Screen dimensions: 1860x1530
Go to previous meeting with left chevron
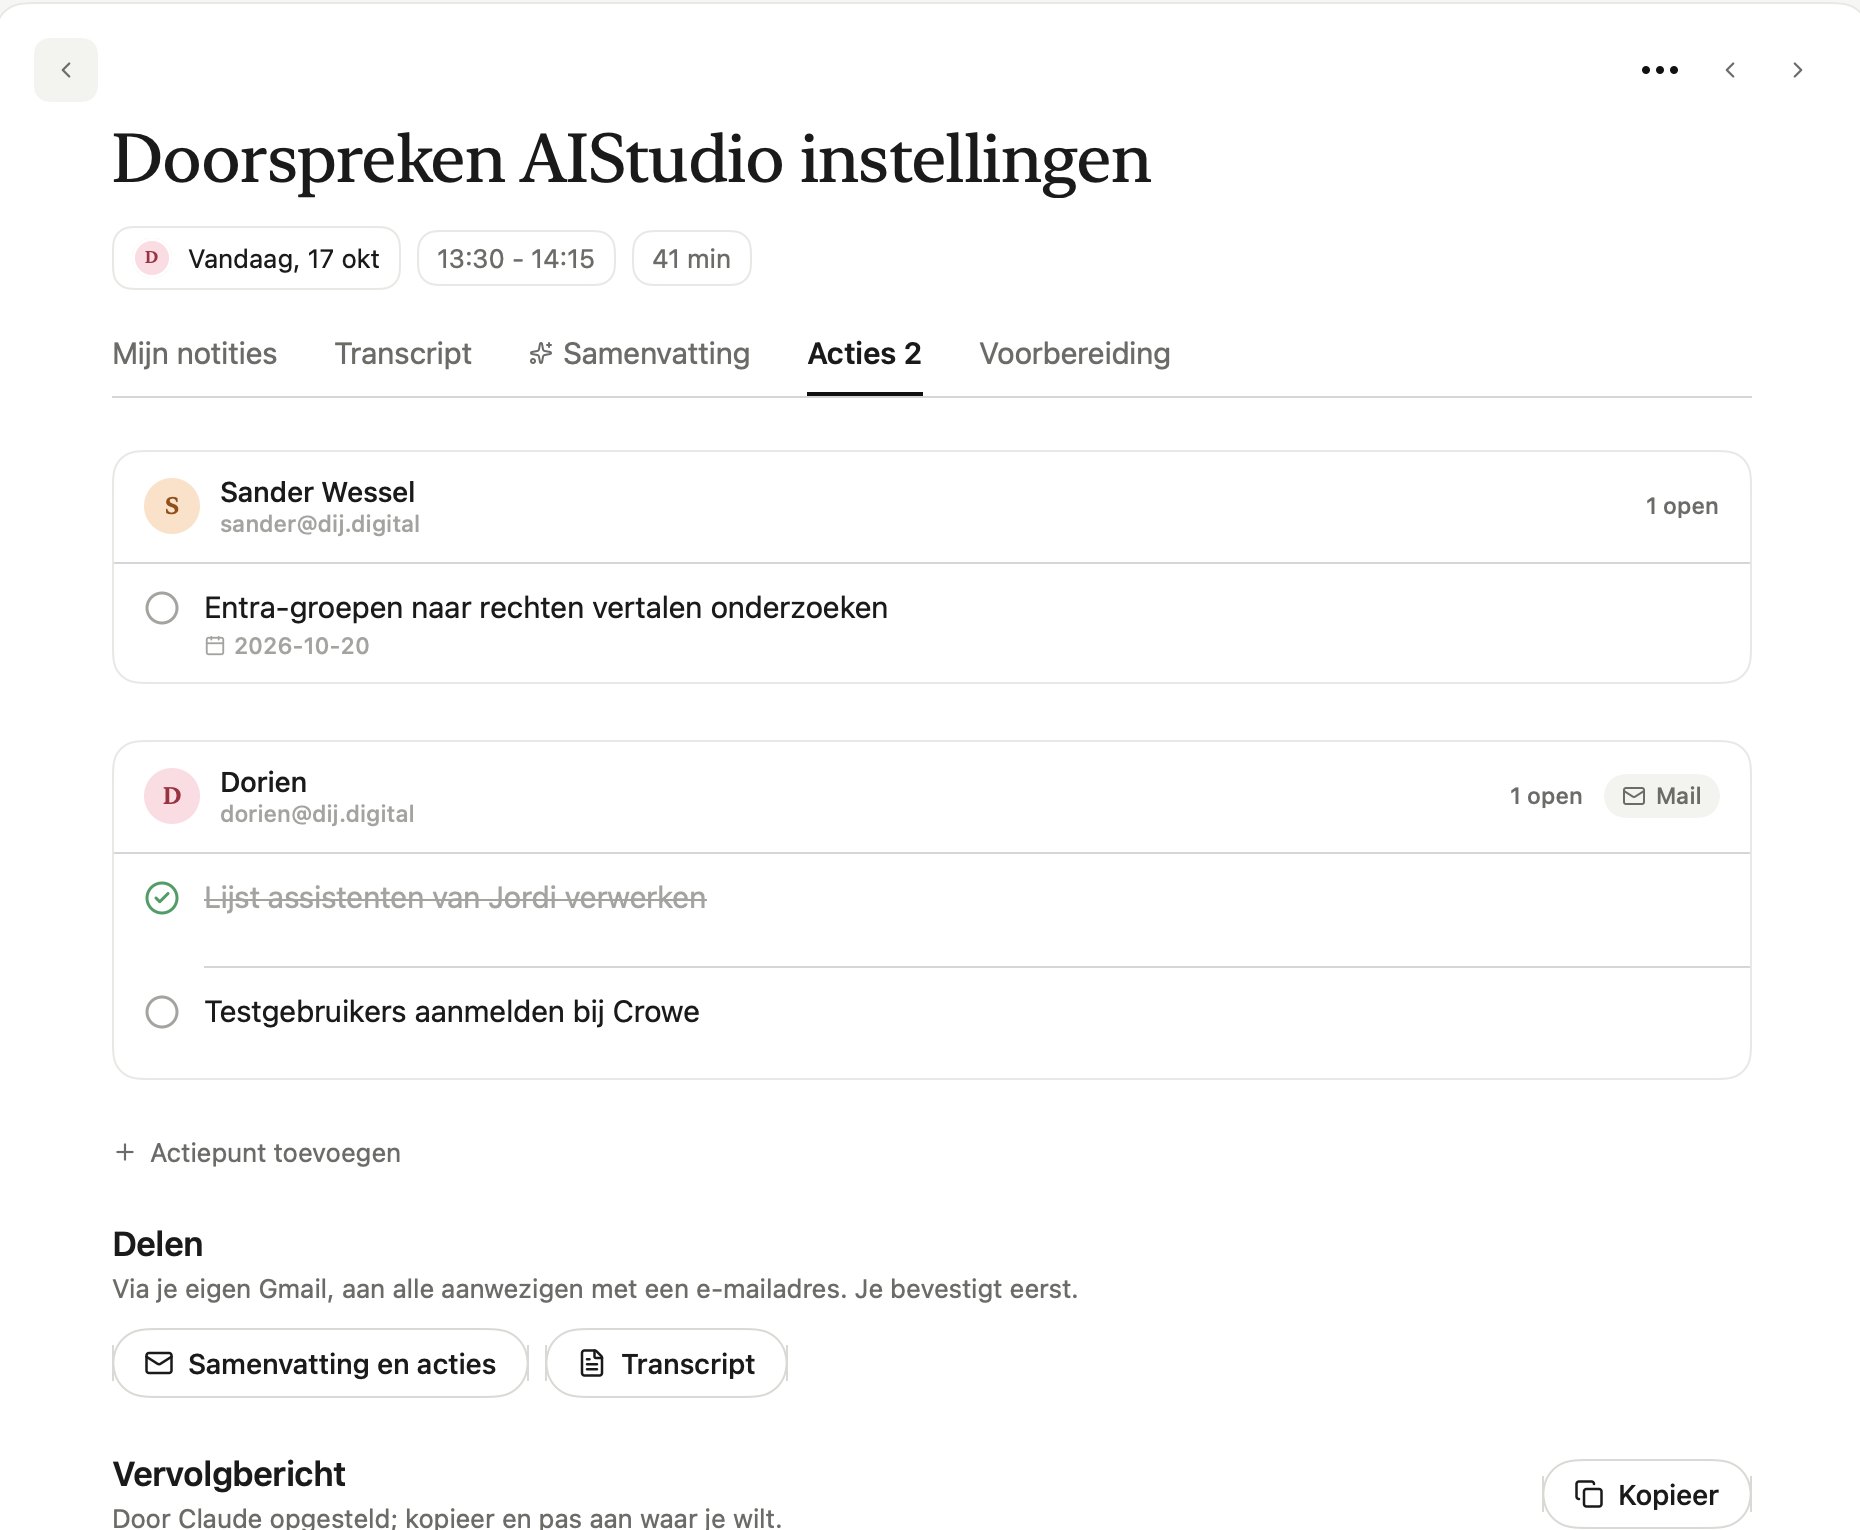[x=1730, y=70]
